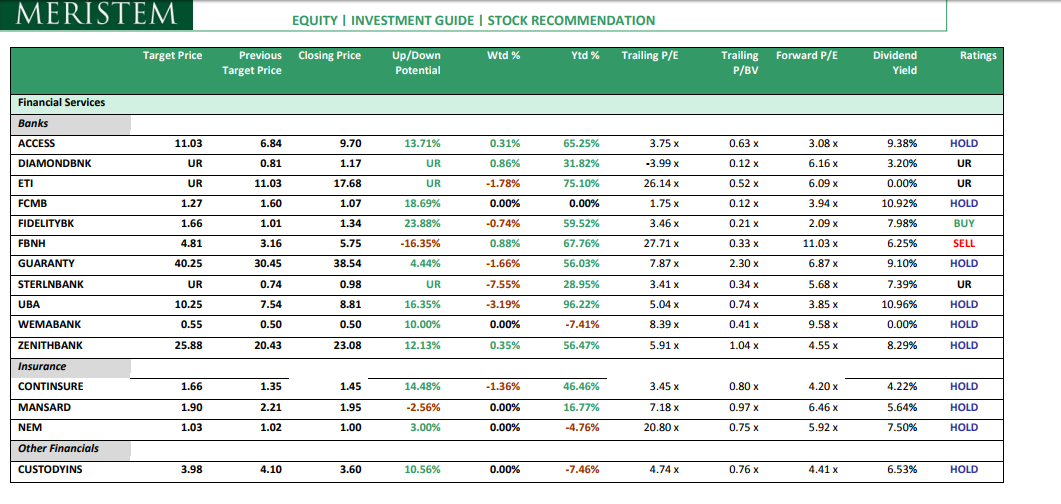Click the 'EQUITY | INVESTMENT GUIDE | STOCK RECOMMENDATION' heading
Viewport: 1061px width, 504px height.
(474, 20)
